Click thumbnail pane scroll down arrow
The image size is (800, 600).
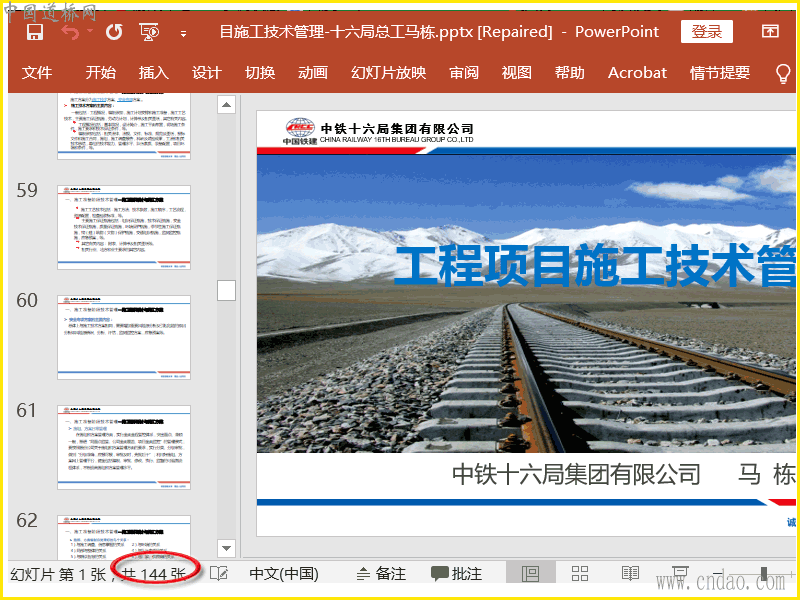point(227,548)
